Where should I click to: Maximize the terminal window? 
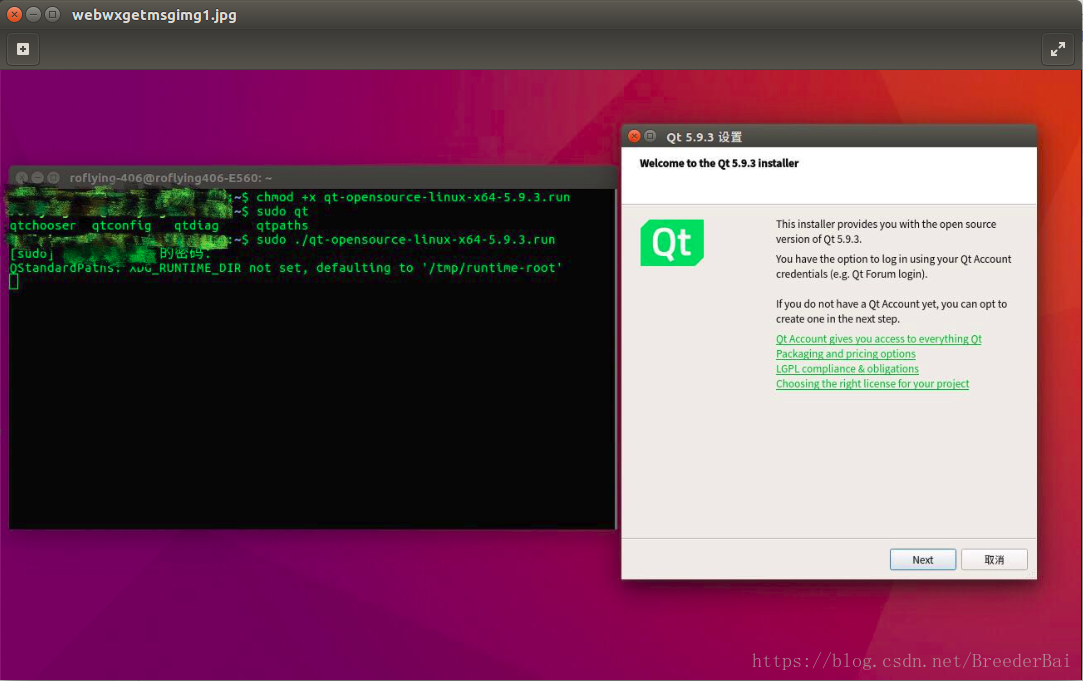tap(53, 178)
